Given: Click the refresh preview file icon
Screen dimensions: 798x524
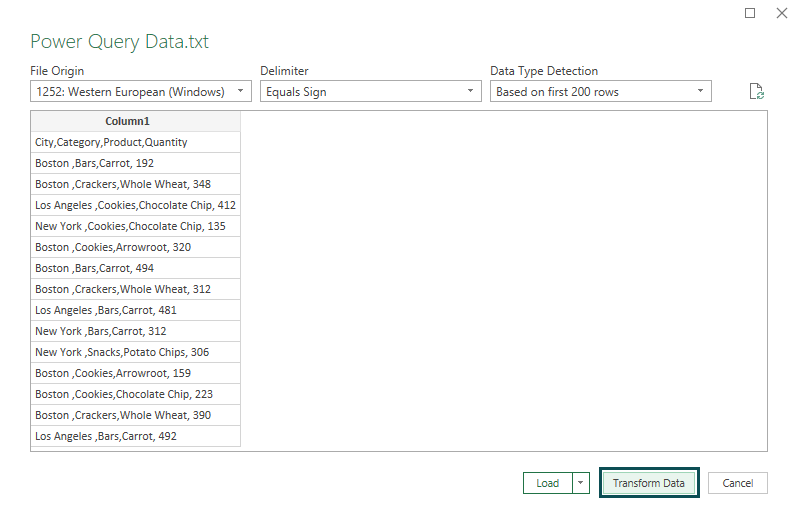Looking at the screenshot, I should pyautogui.click(x=757, y=92).
